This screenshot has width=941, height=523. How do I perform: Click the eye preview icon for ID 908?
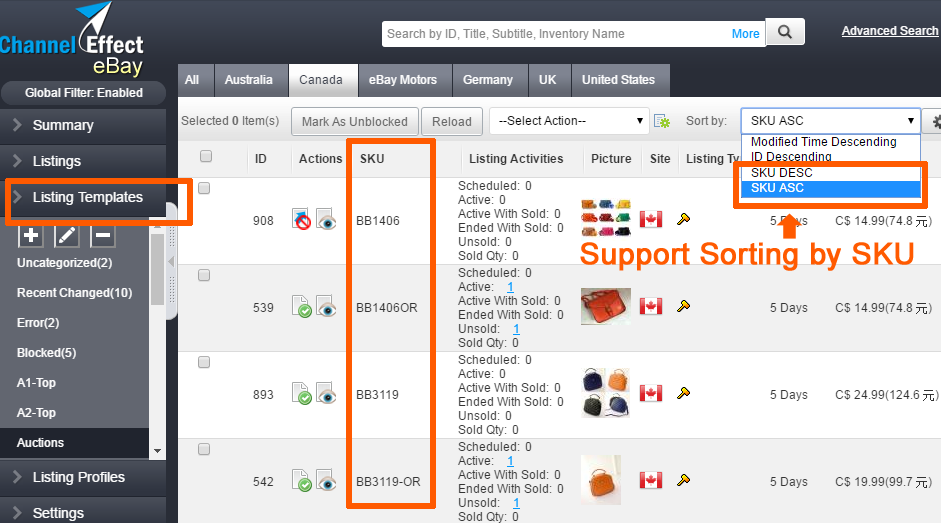(x=326, y=219)
